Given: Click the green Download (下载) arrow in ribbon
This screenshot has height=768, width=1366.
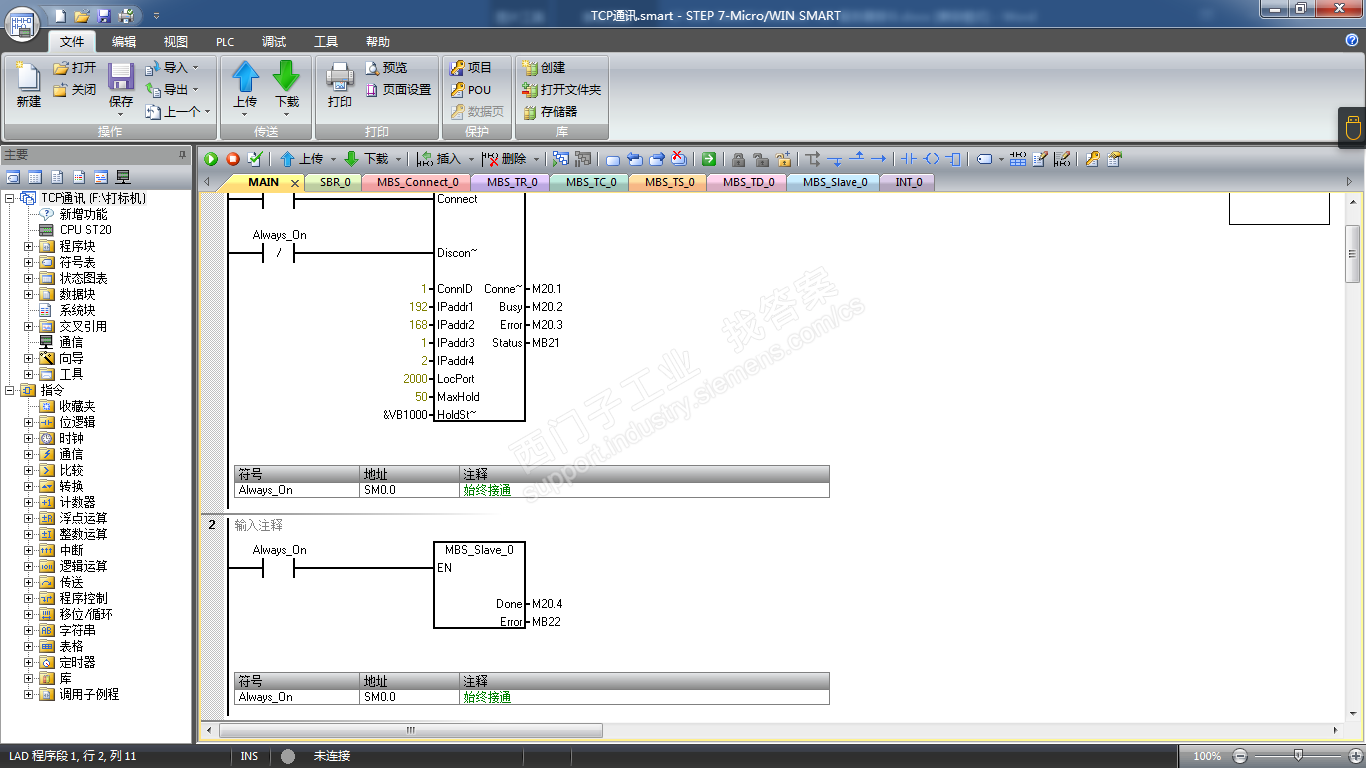Looking at the screenshot, I should tap(287, 77).
